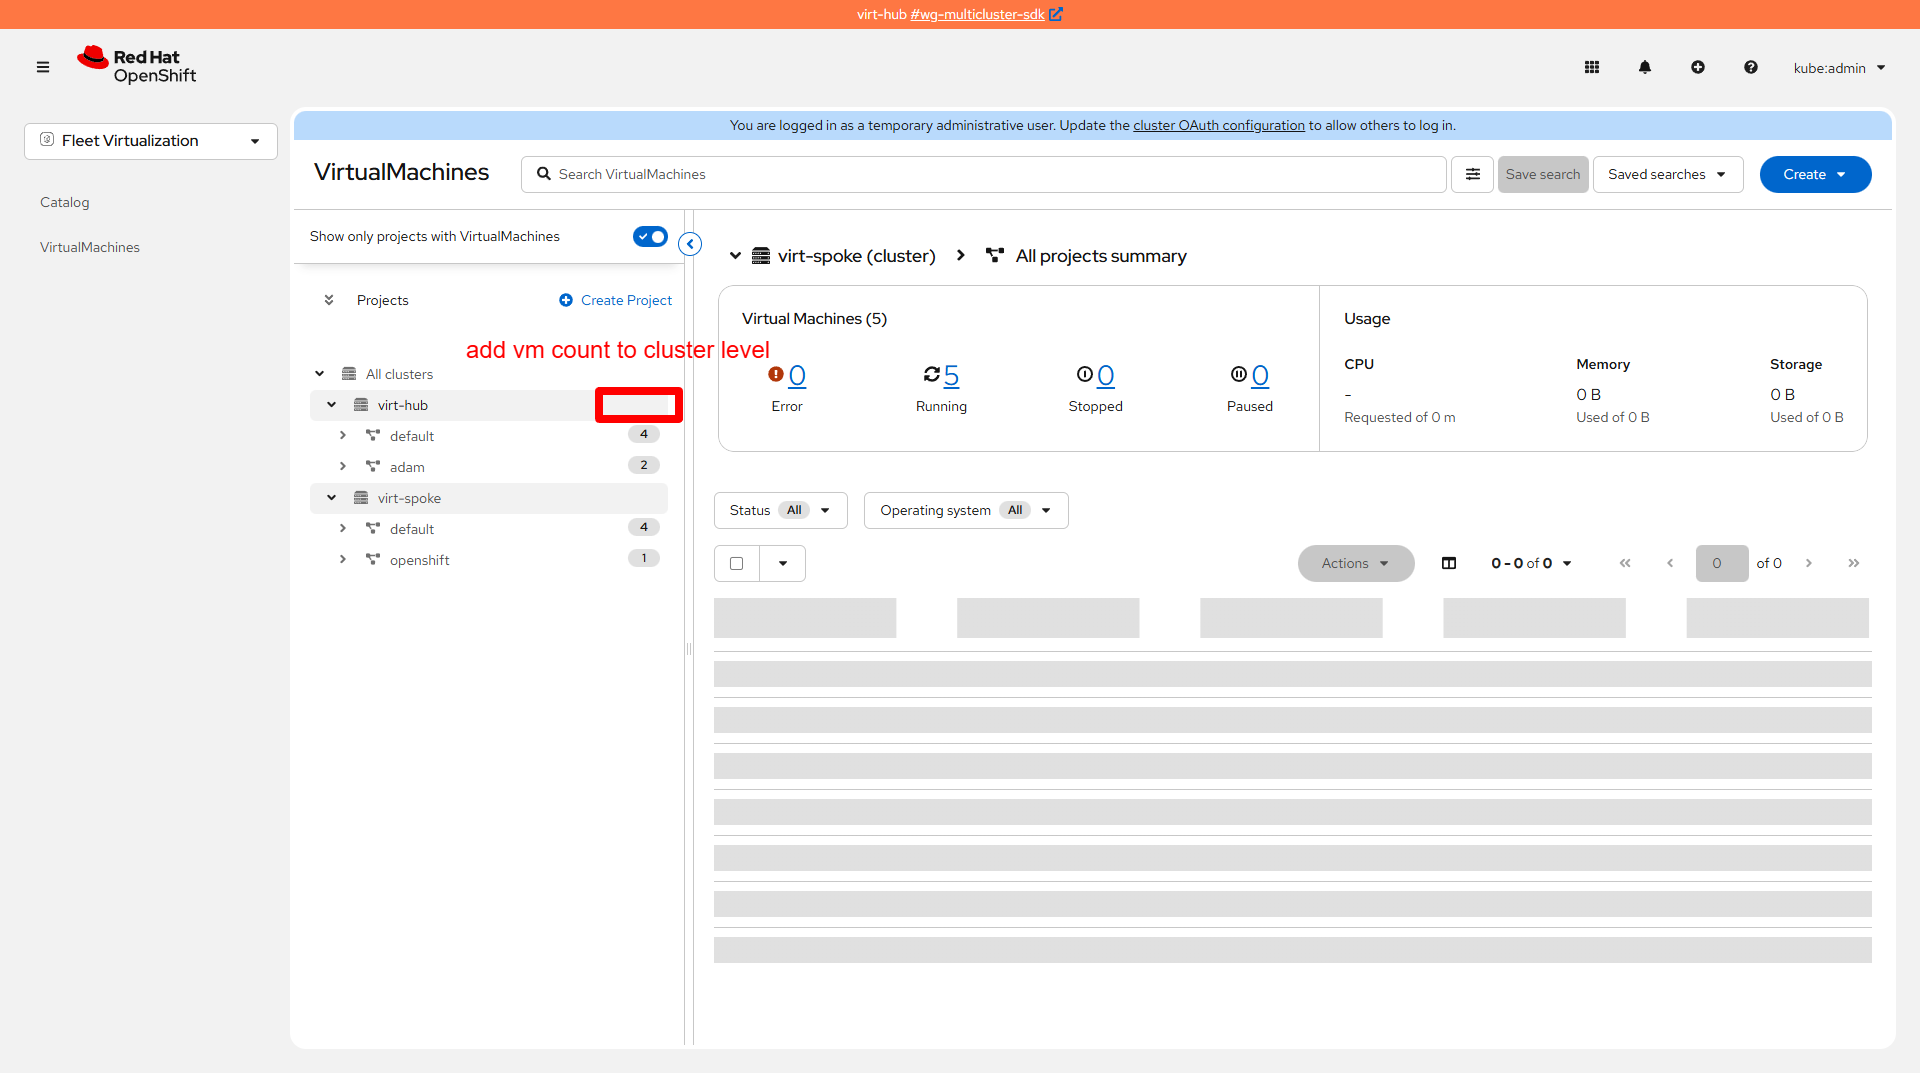Open the Saved searches dropdown
The image size is (1920, 1073).
tap(1668, 174)
